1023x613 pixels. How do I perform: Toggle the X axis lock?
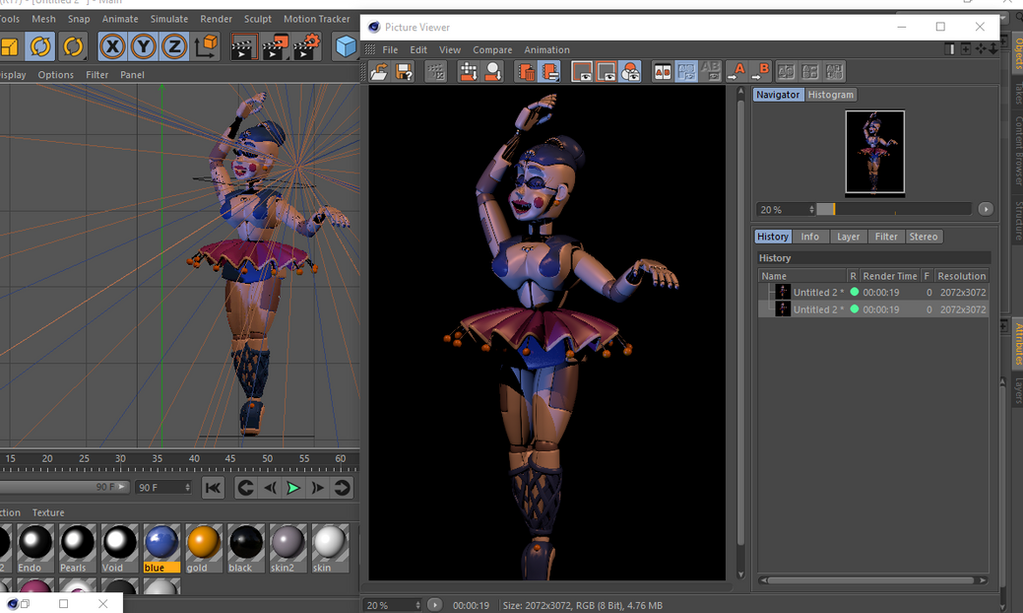113,47
